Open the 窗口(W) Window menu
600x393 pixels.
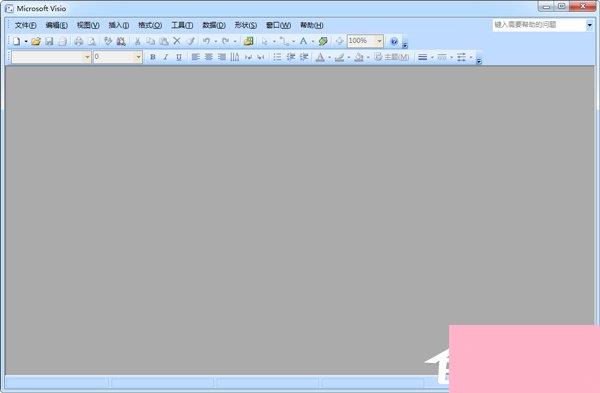(278, 25)
